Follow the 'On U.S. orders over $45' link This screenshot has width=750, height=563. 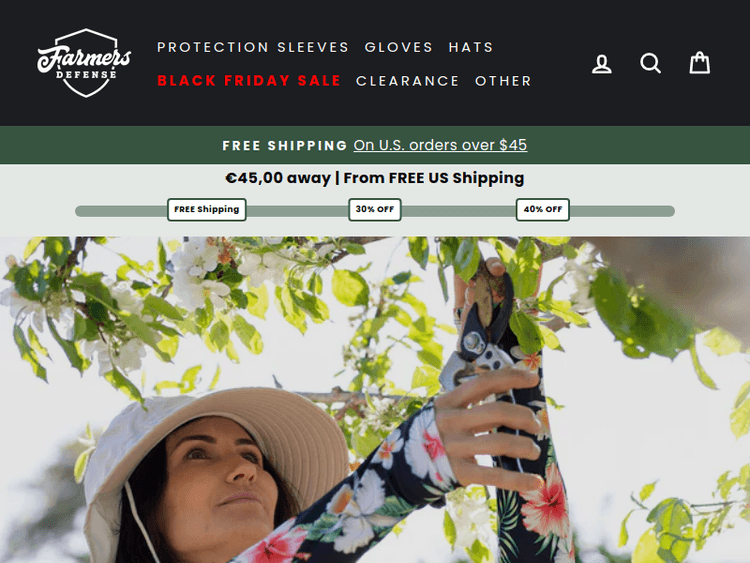click(x=440, y=145)
